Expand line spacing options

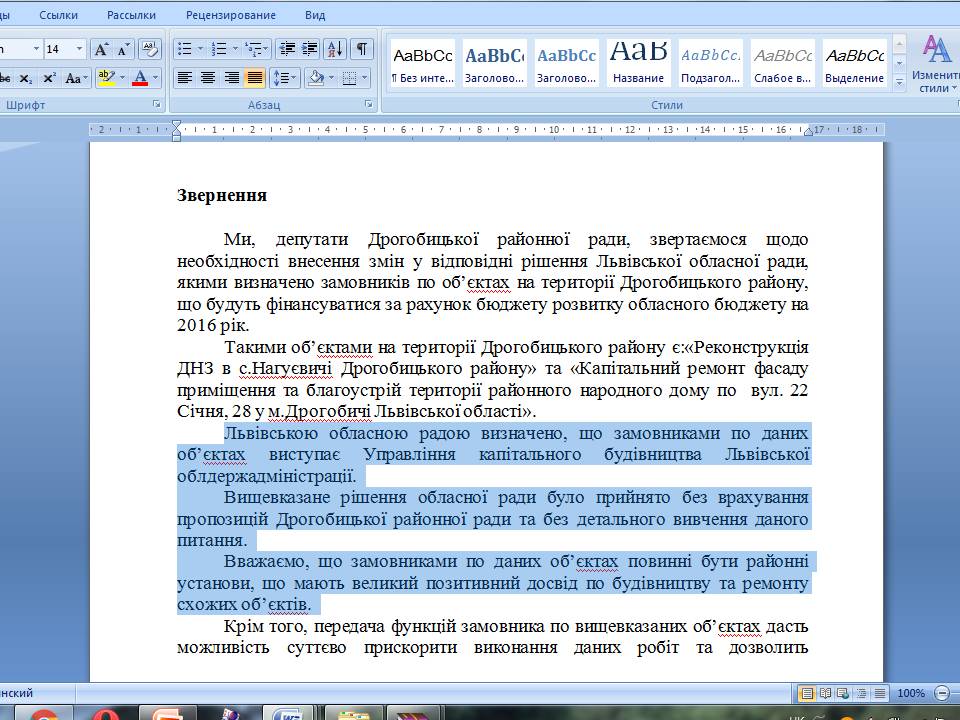[285, 78]
